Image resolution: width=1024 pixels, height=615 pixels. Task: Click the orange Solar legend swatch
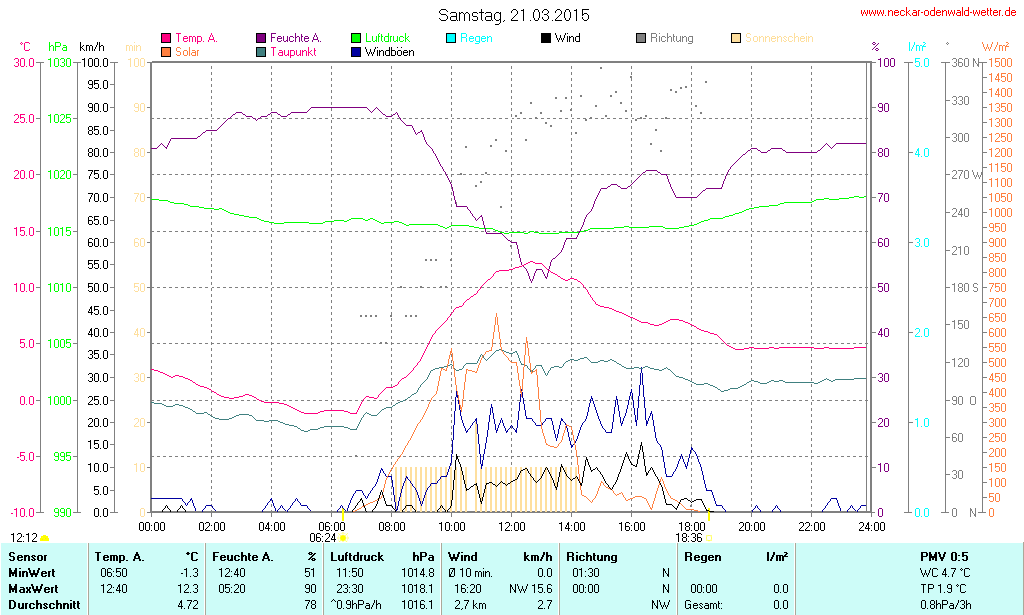pos(166,51)
